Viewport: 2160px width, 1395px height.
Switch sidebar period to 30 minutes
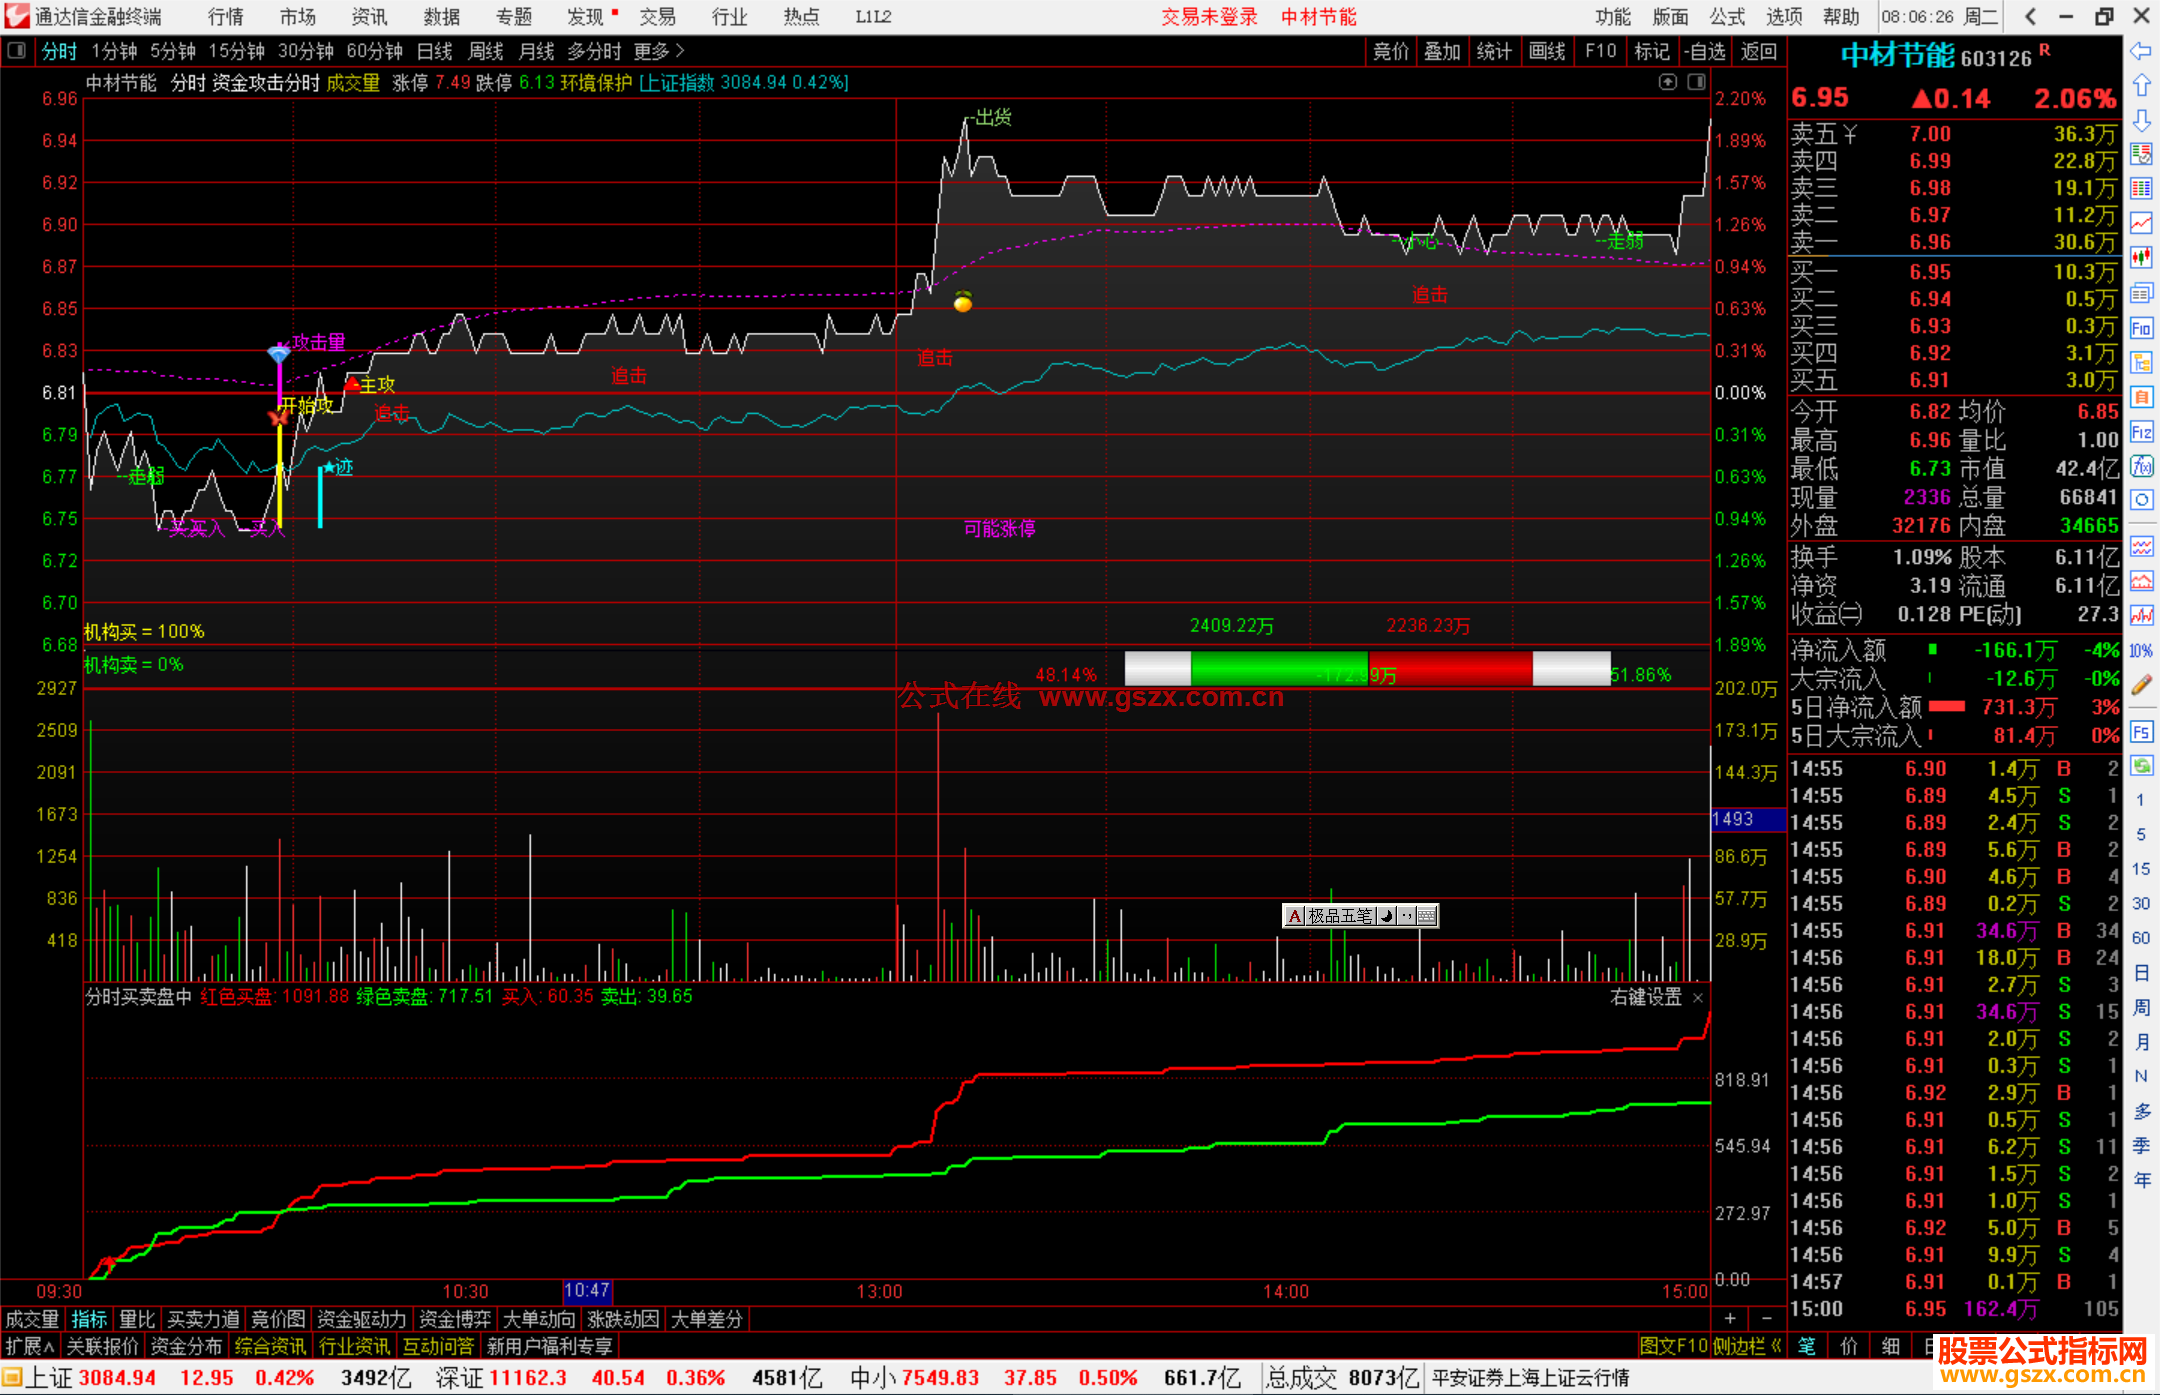[x=2141, y=903]
